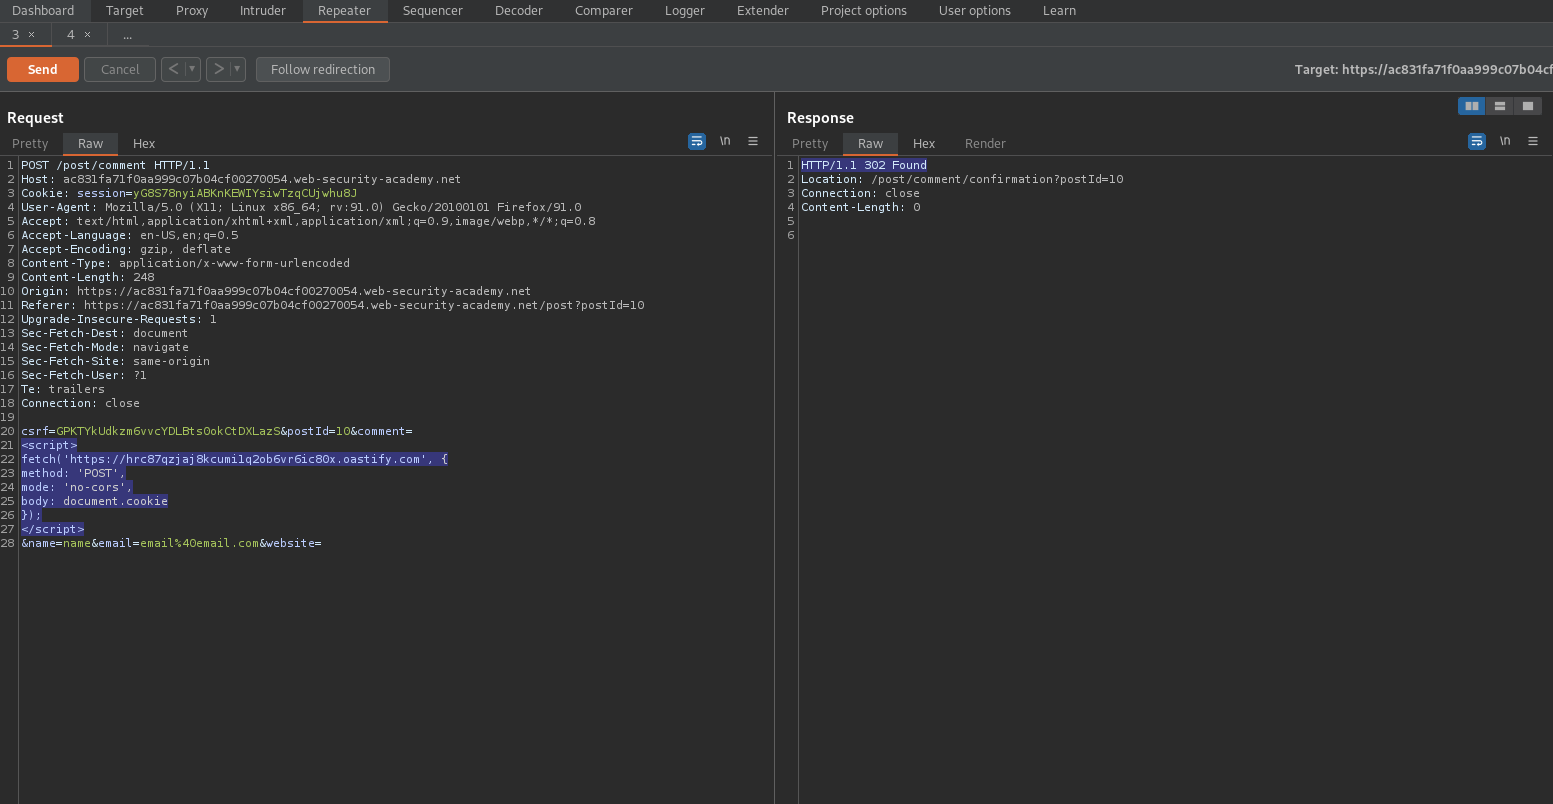Toggle non-printable characters \n in Request panel
Viewport: 1553px width, 804px height.
[725, 142]
